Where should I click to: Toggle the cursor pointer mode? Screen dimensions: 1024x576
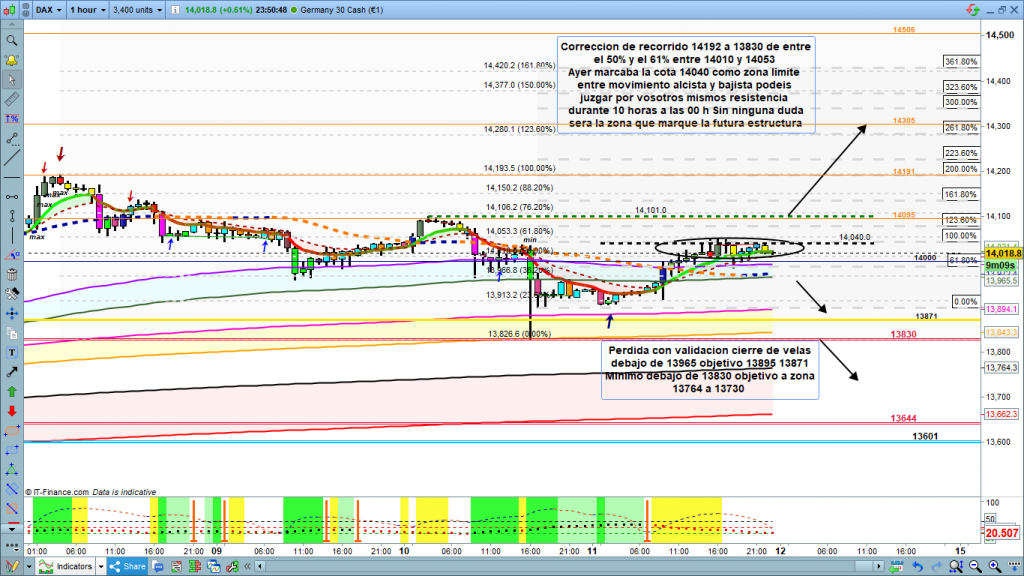(x=11, y=82)
